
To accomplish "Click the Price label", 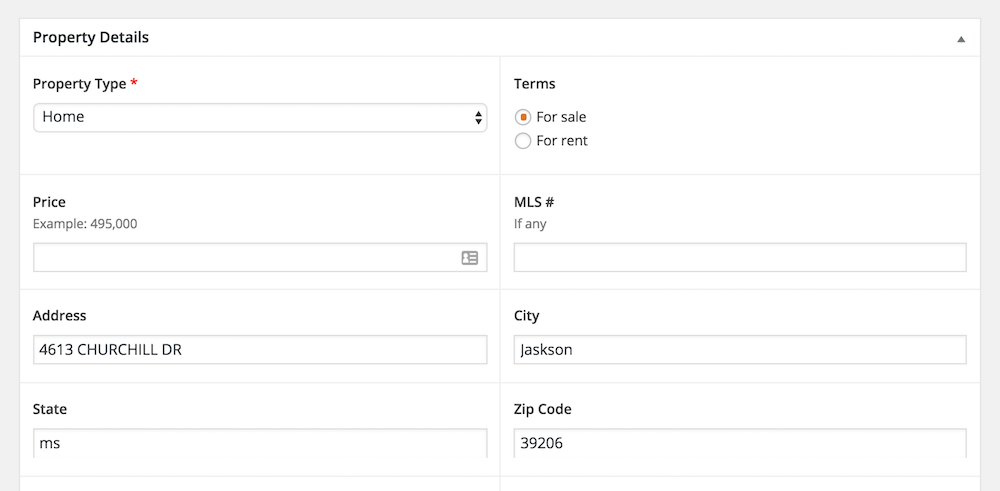I will tap(49, 202).
